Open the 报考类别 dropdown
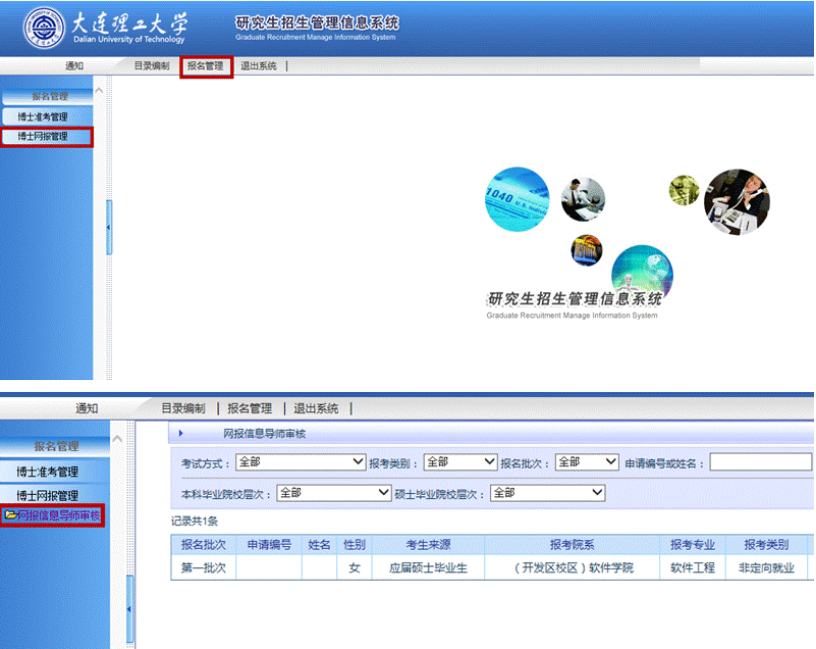This screenshot has height=649, width=816. (460, 462)
